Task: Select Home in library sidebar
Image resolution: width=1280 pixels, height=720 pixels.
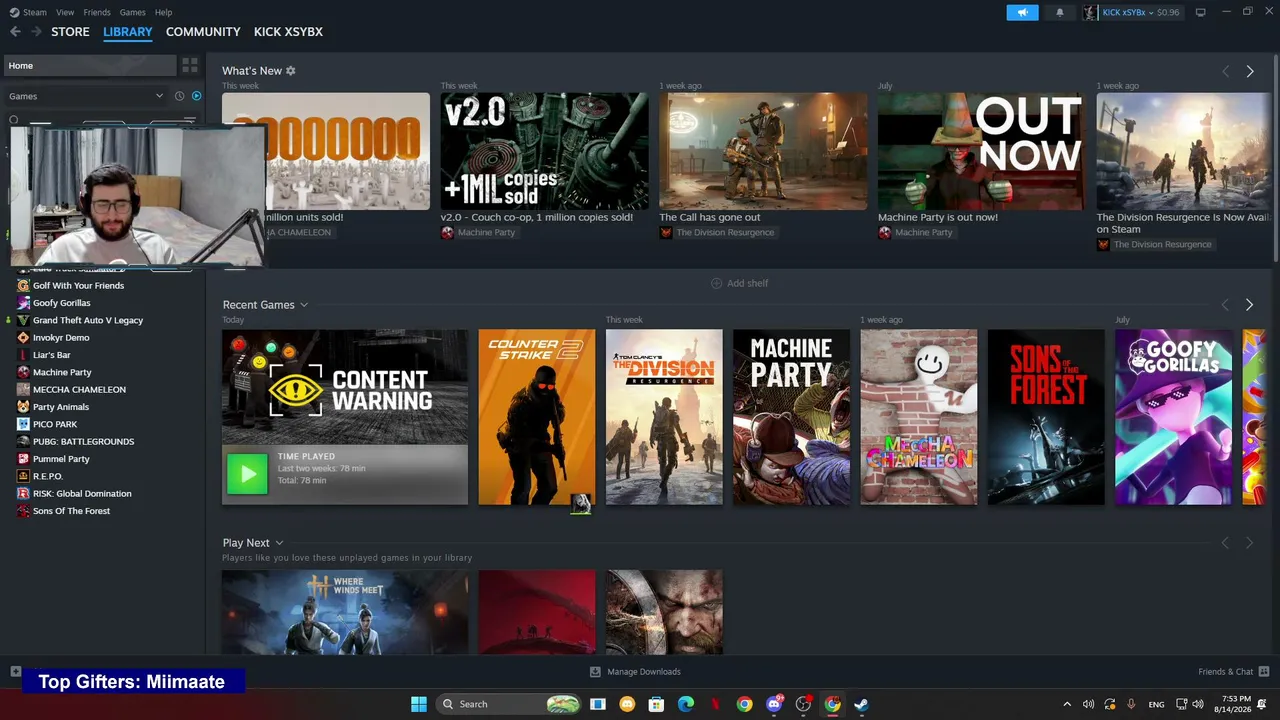Action: [x=89, y=66]
